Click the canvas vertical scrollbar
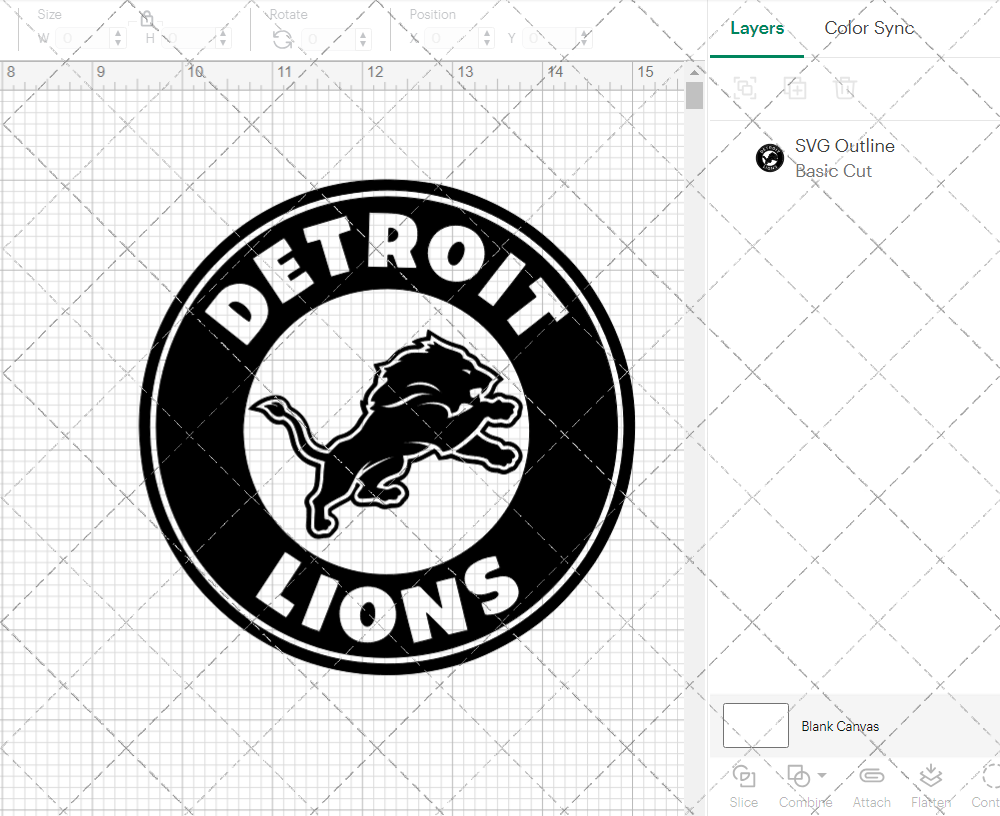Viewport: 1000px width, 816px height. (692, 95)
